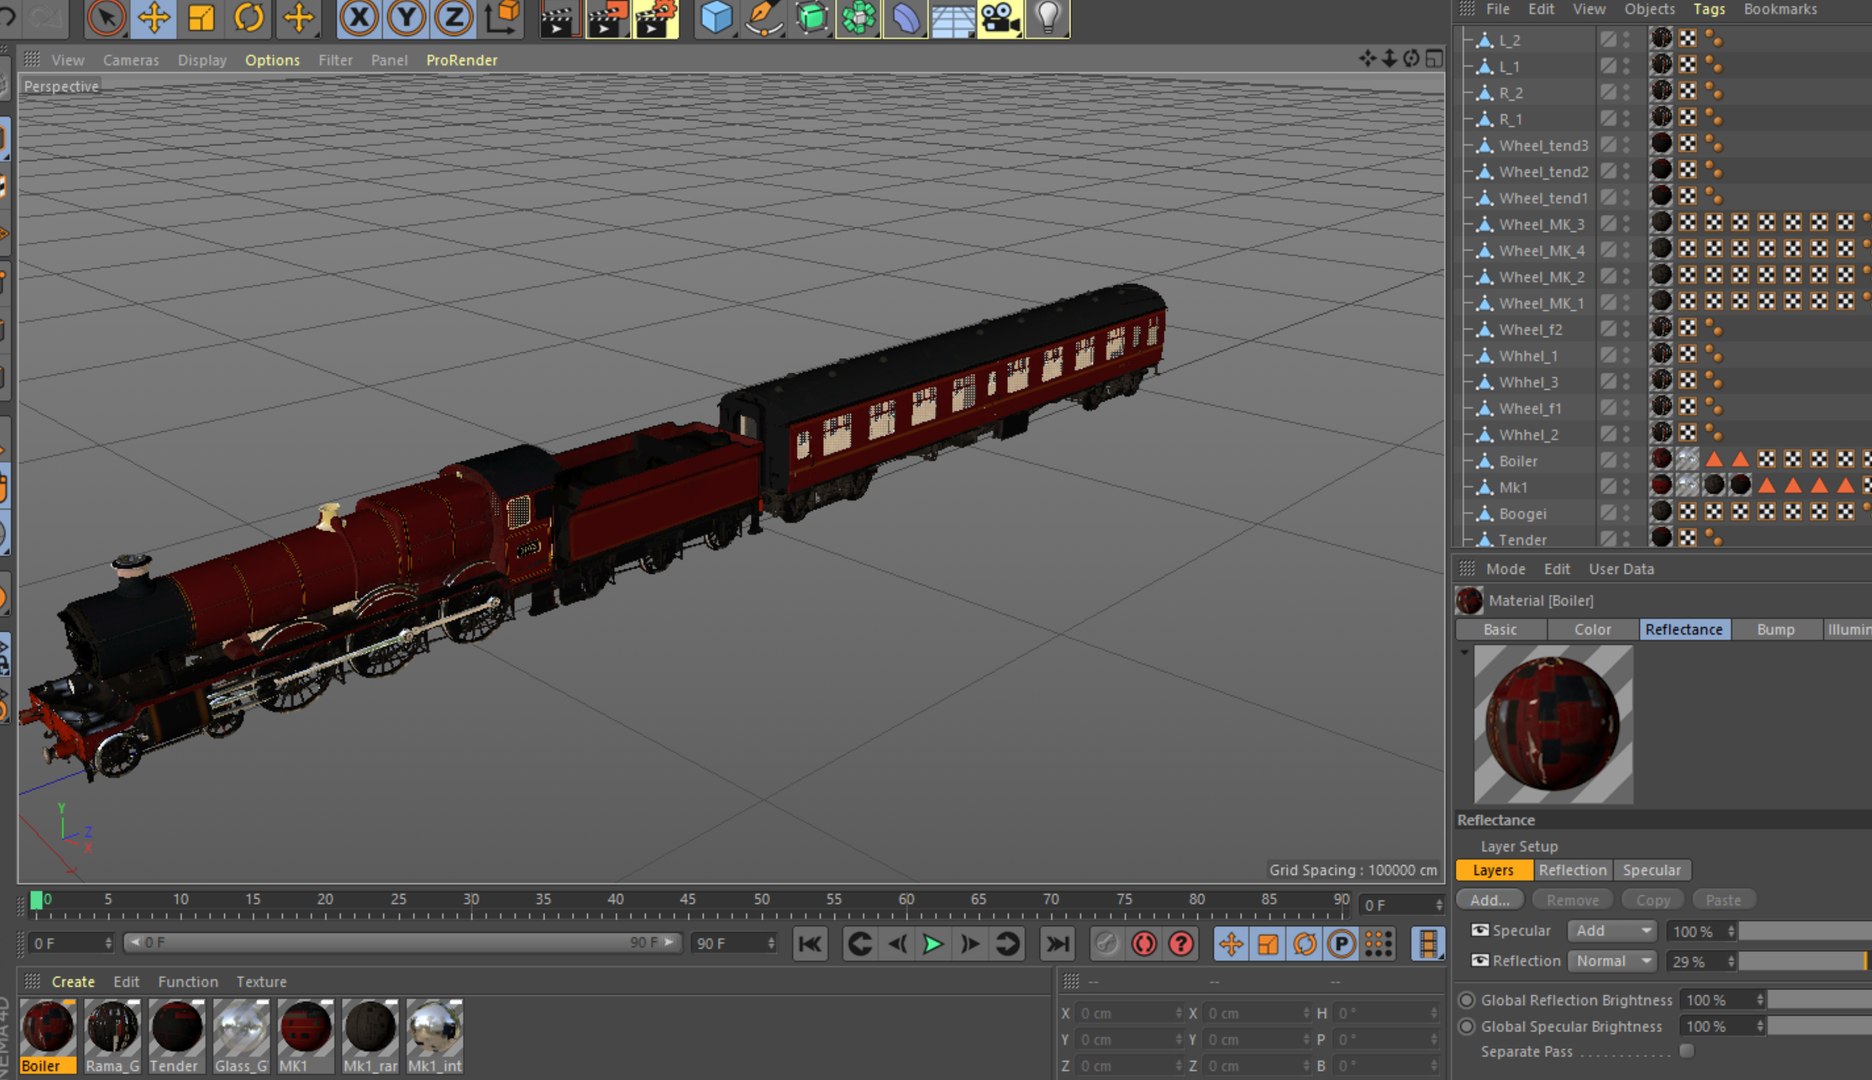Adjust Global Specular Brightness slider
The width and height of the screenshot is (1872, 1080).
pos(1820,1026)
